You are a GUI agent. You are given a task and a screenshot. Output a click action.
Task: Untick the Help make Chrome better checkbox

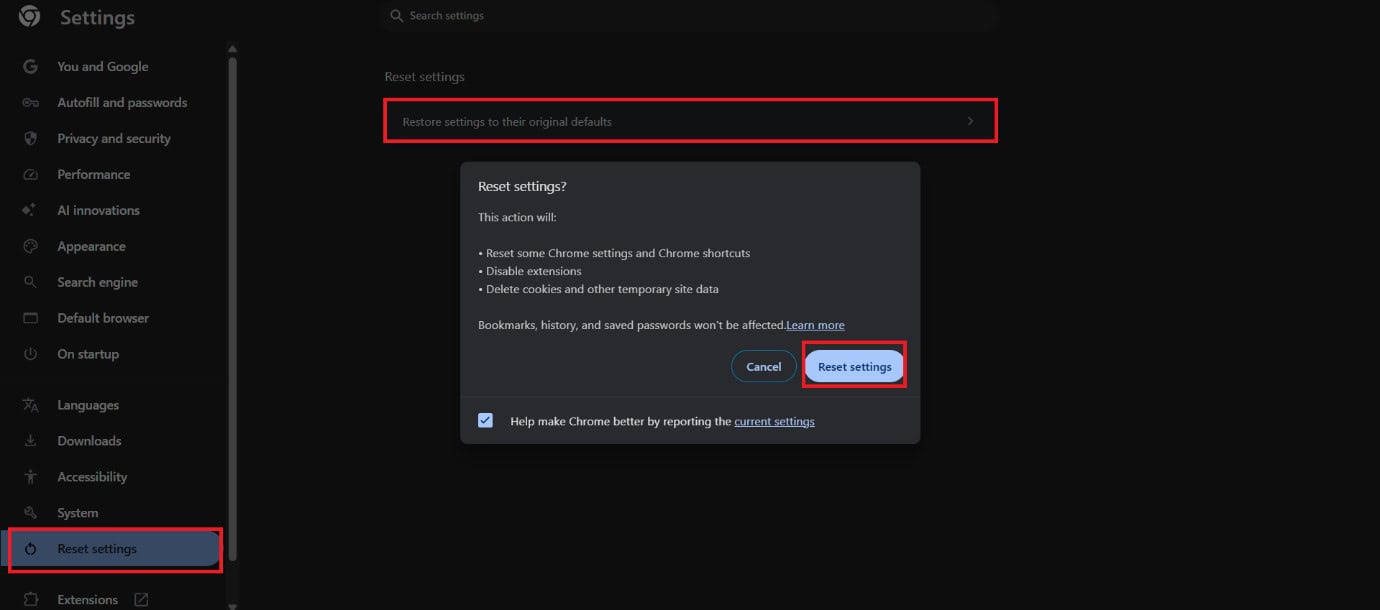(485, 421)
